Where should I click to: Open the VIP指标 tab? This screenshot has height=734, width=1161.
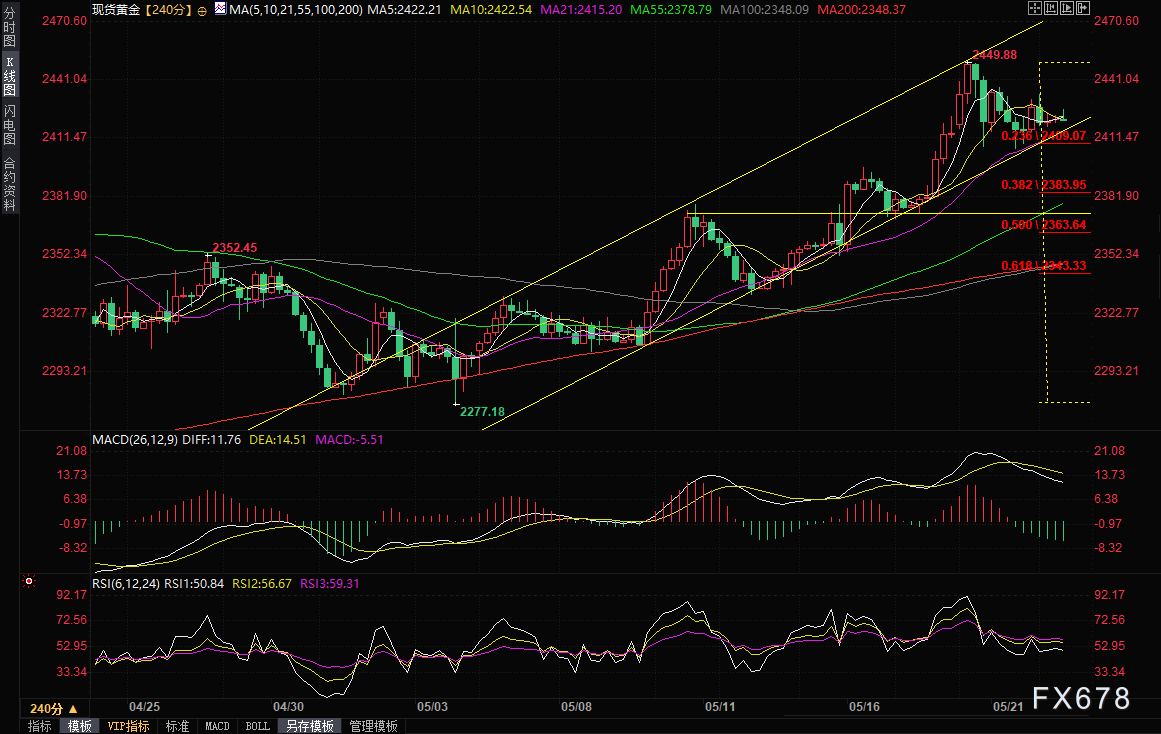(128, 726)
